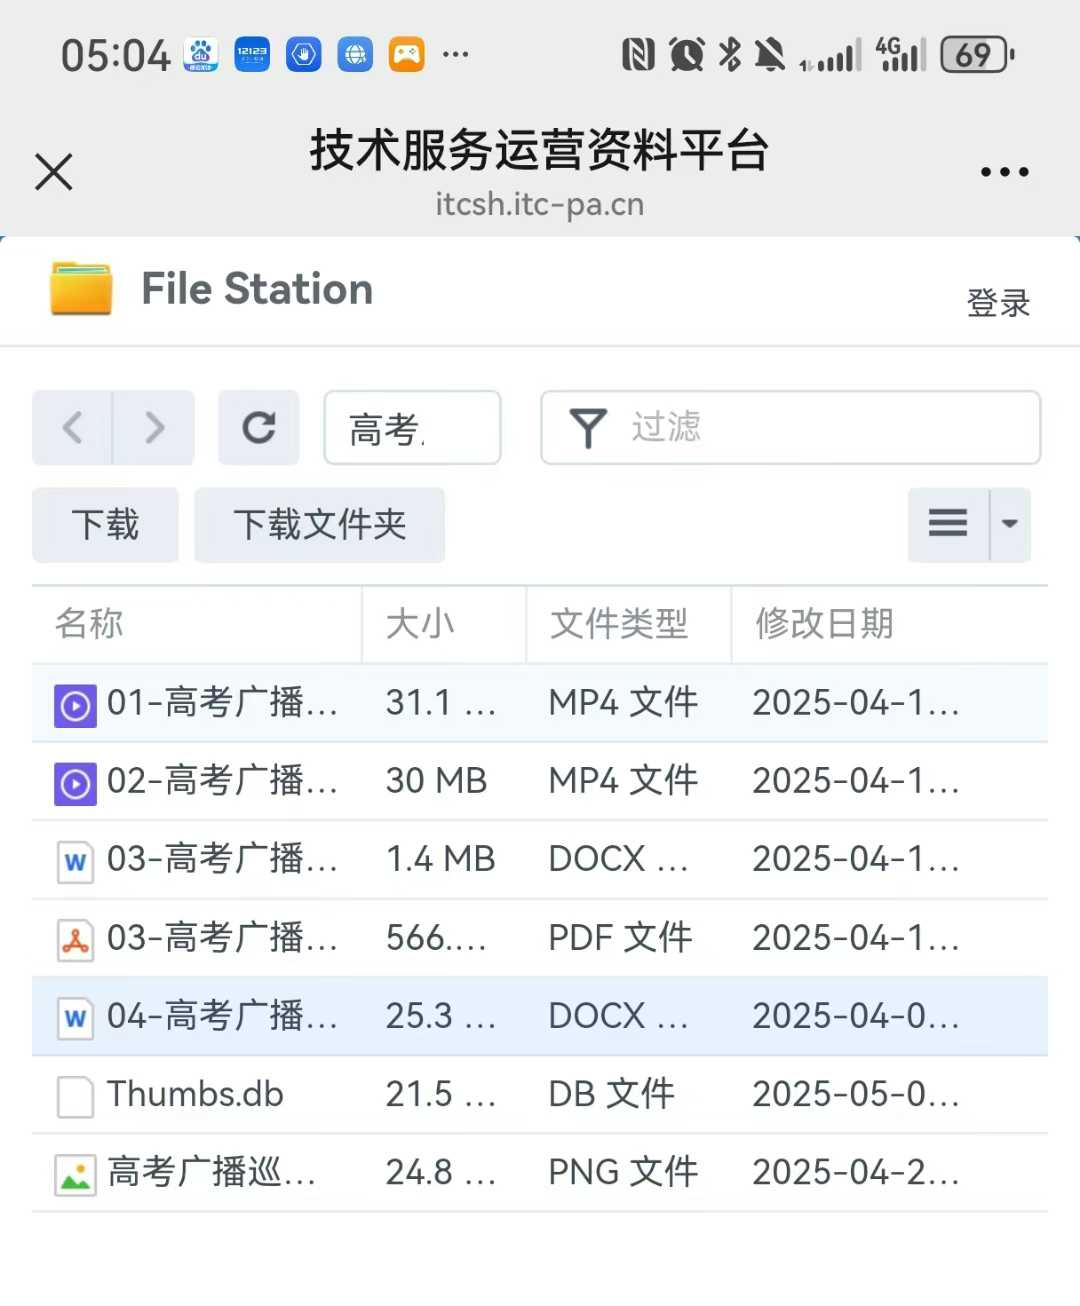1080x1306 pixels.
Task: Click the 高考 folder path box
Action: (412, 428)
